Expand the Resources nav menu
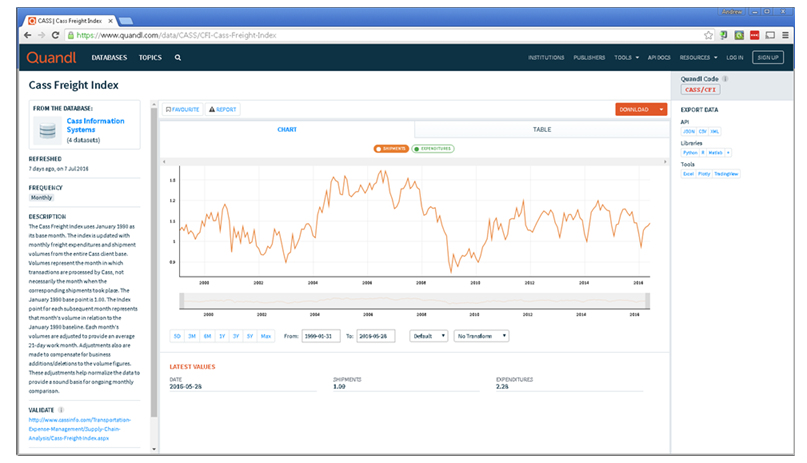This screenshot has height=463, width=807. coord(698,58)
